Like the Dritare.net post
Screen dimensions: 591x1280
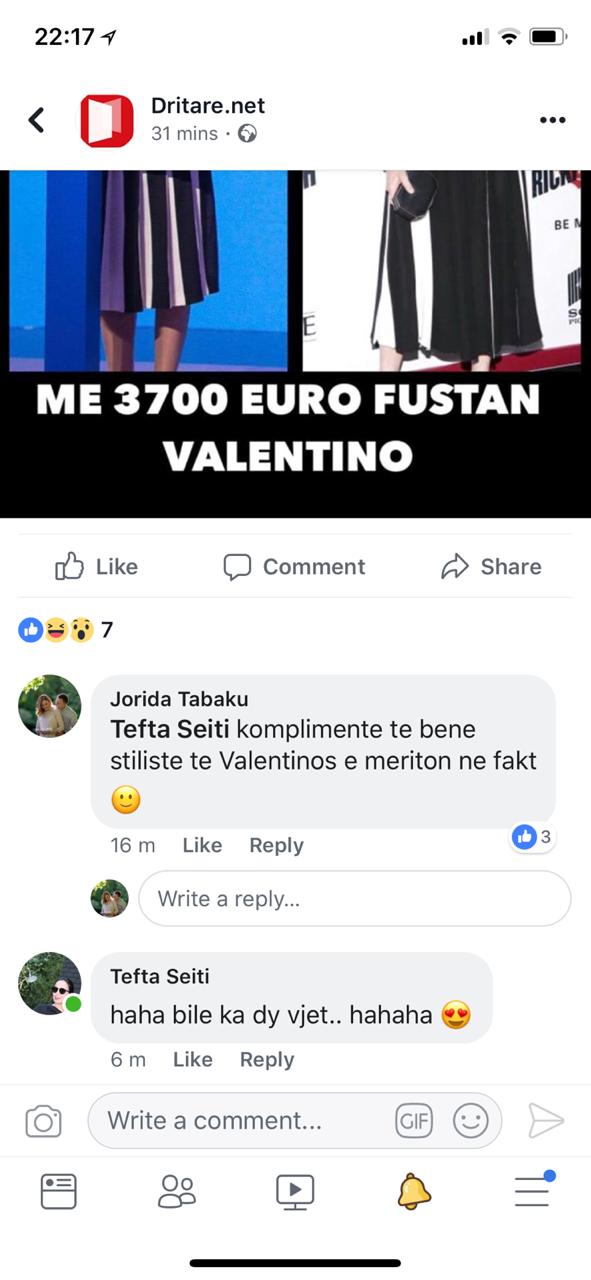[96, 567]
